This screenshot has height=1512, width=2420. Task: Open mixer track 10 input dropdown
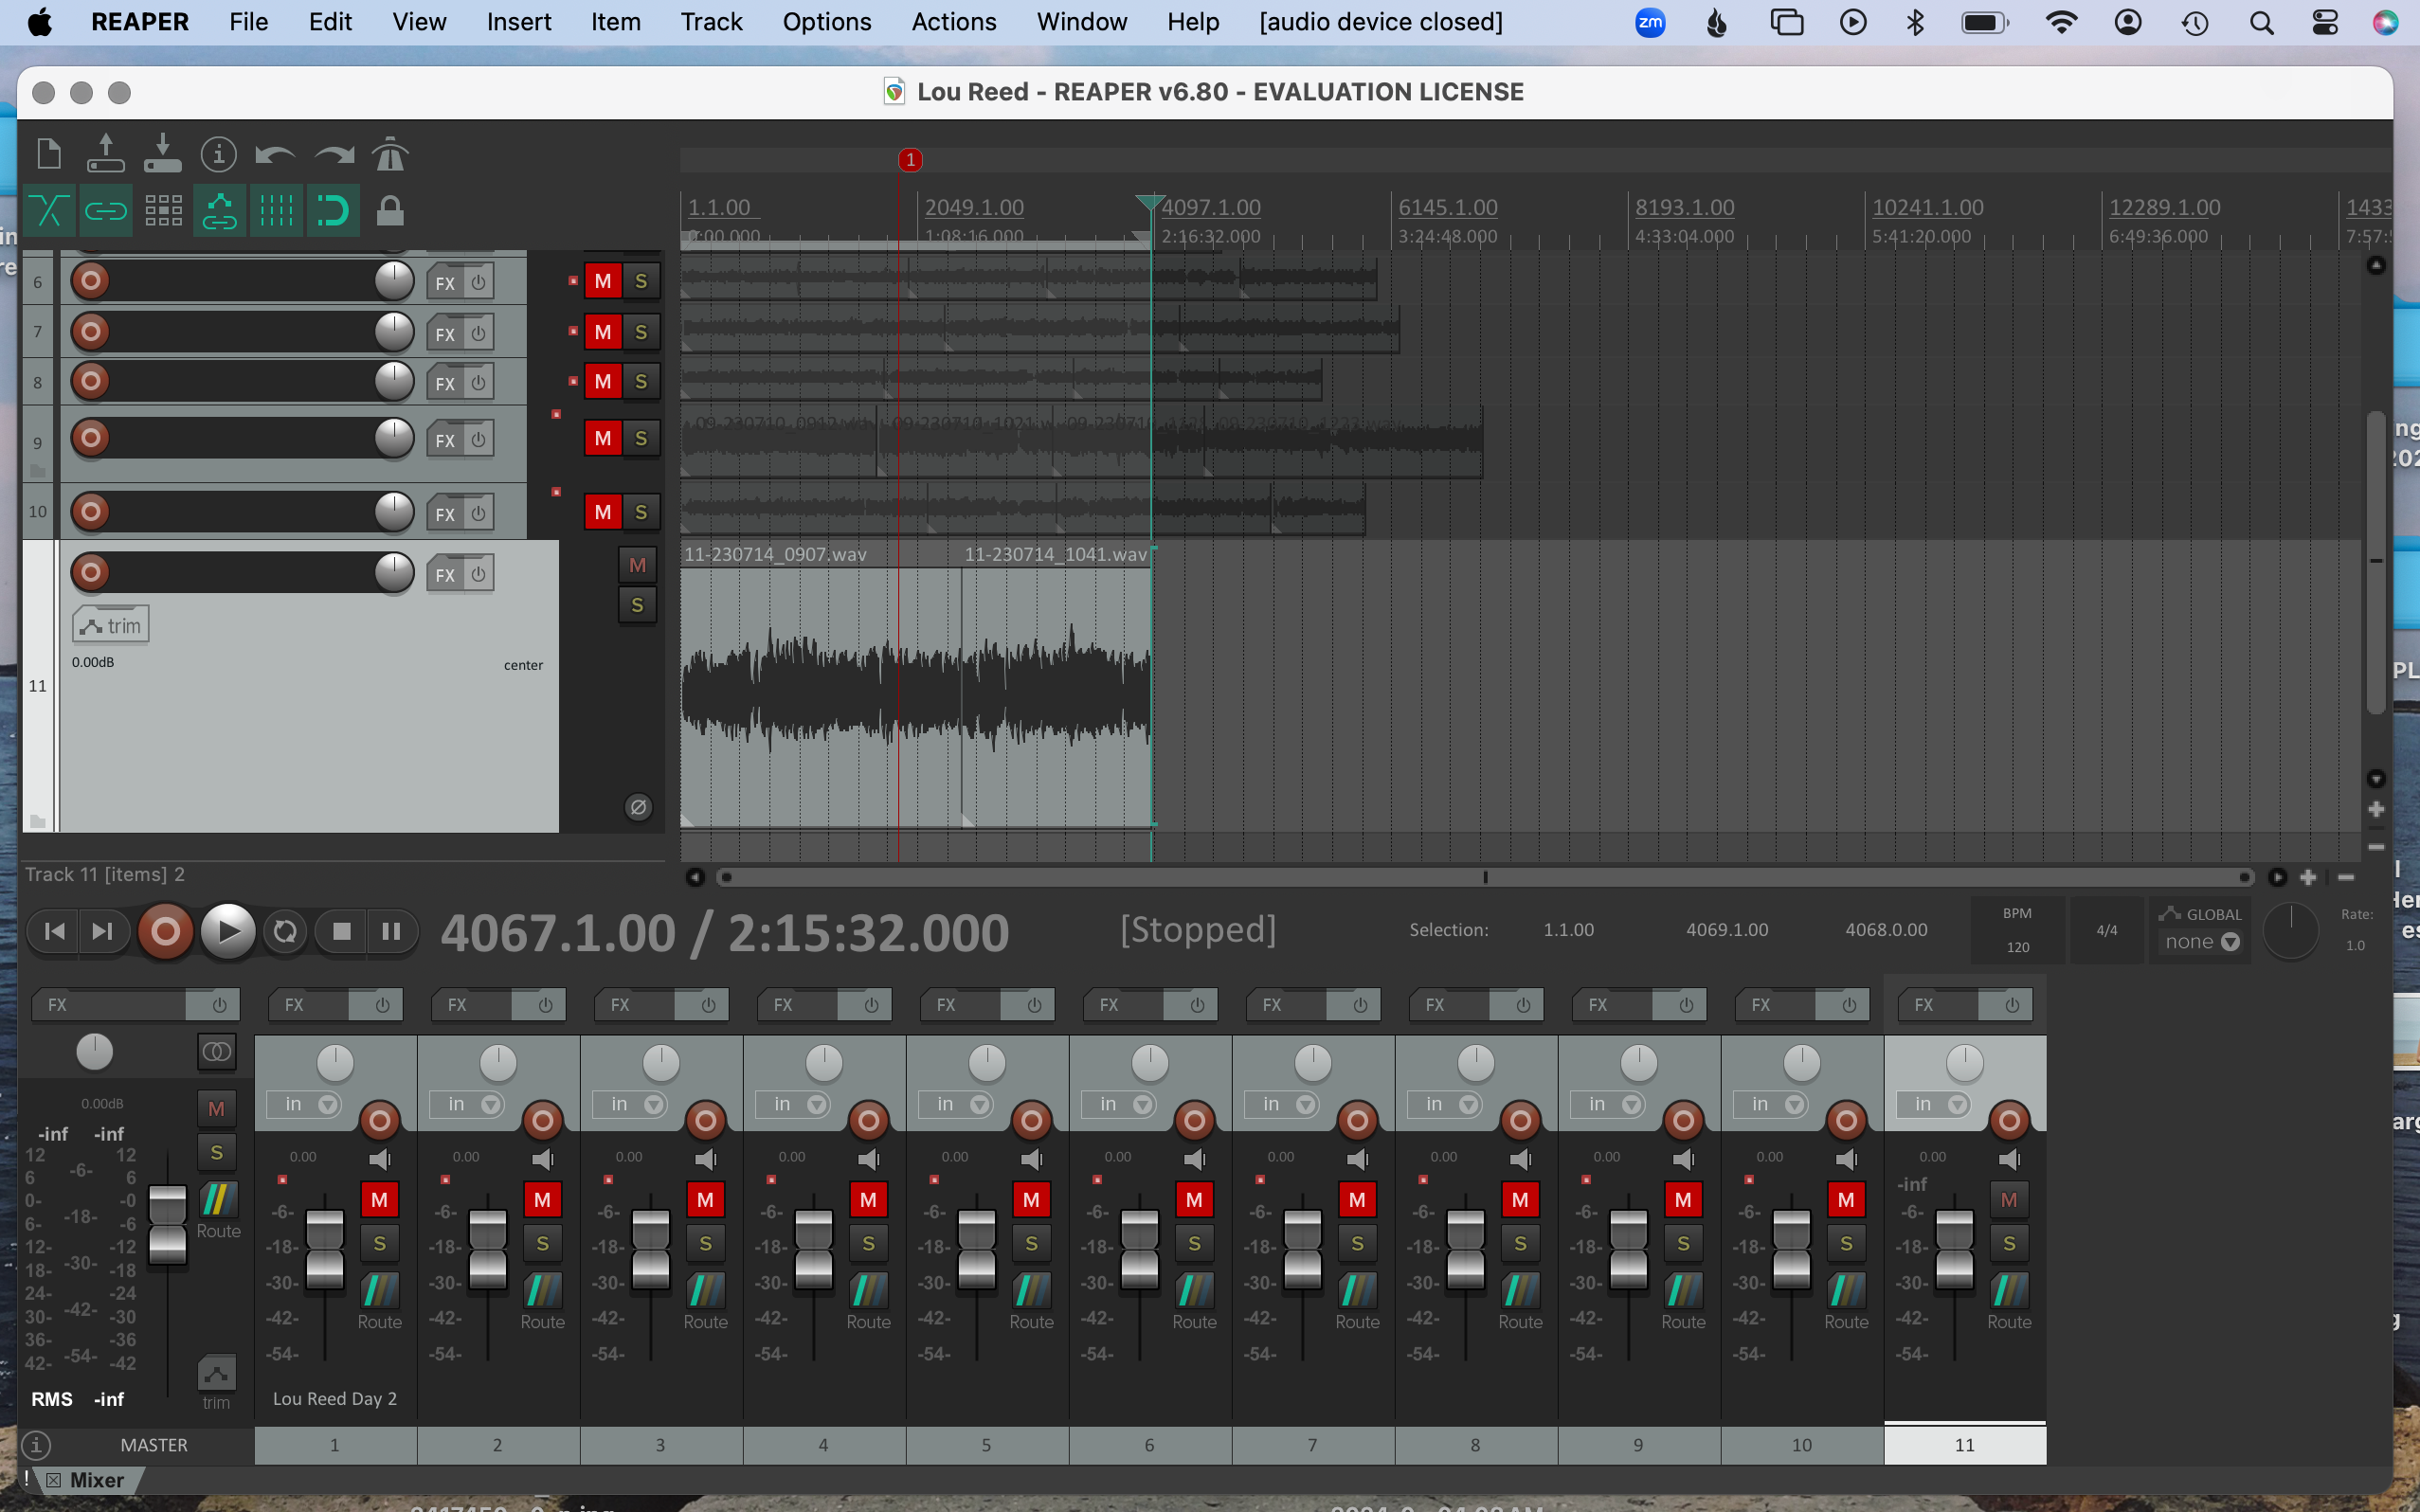(1772, 1105)
